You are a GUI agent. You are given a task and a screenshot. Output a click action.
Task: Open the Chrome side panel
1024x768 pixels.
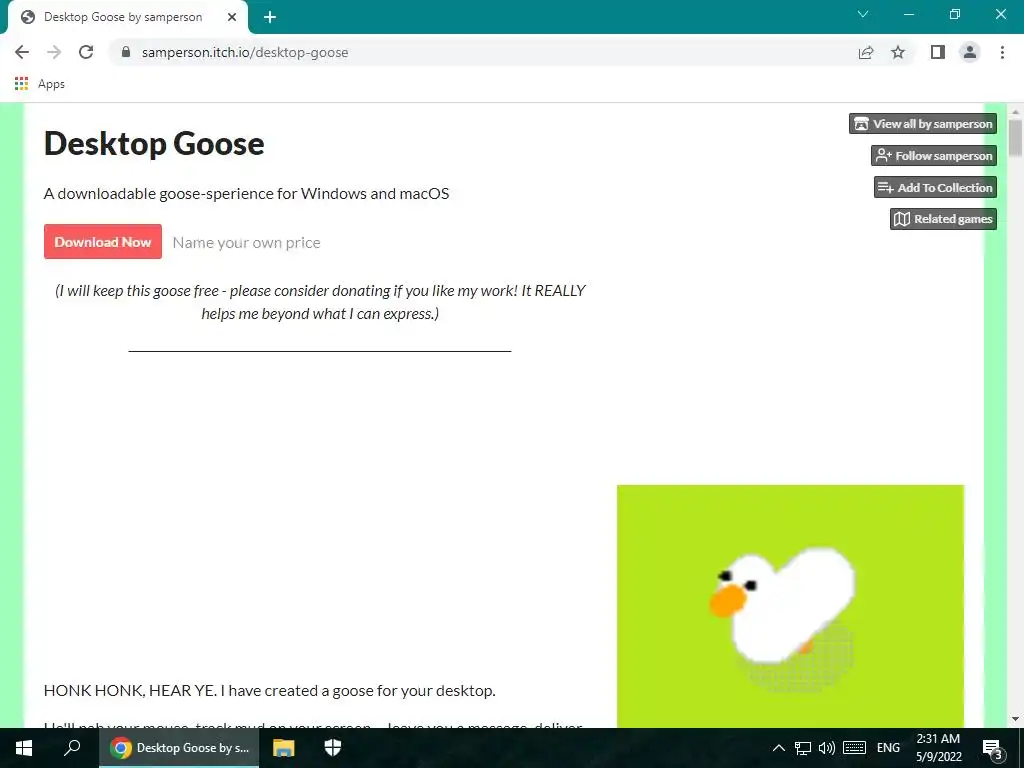(938, 52)
